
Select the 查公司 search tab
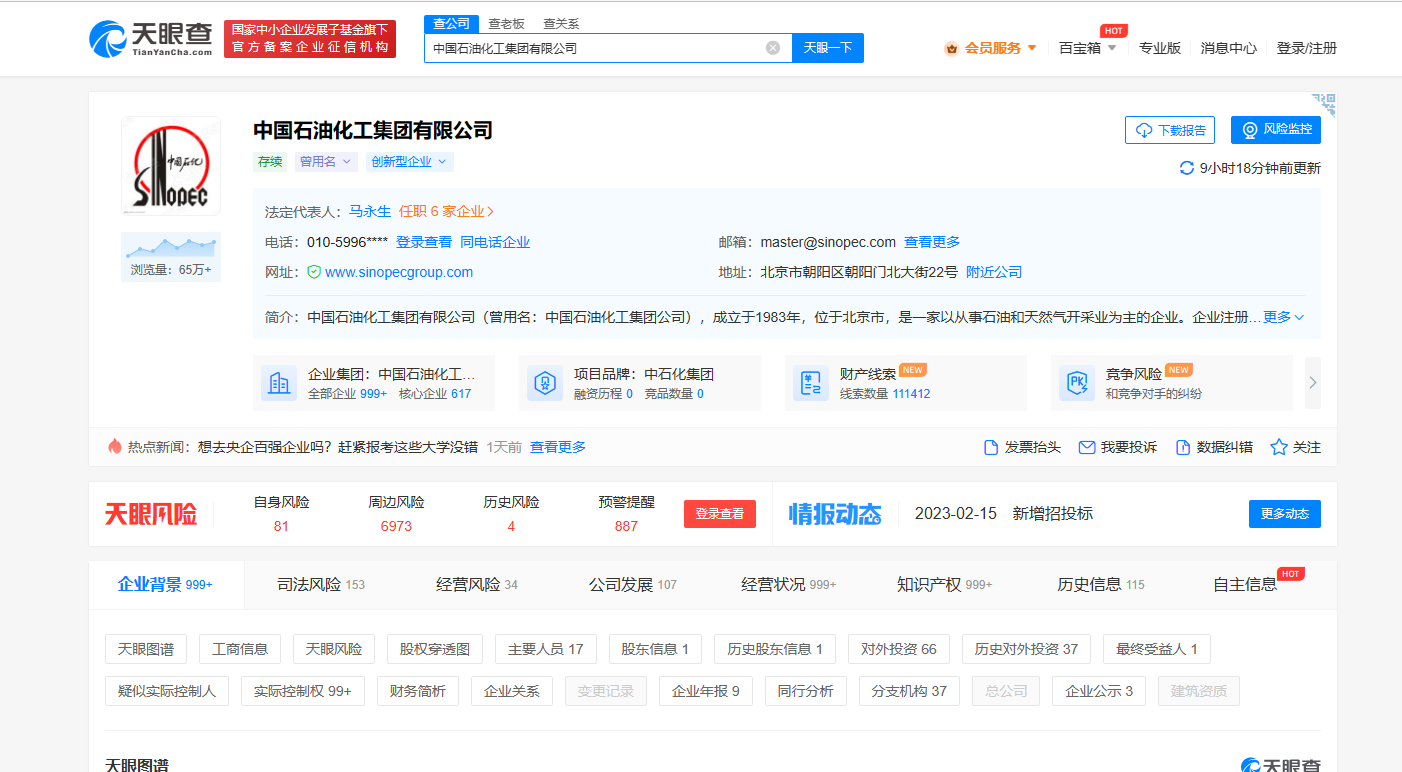click(x=451, y=24)
